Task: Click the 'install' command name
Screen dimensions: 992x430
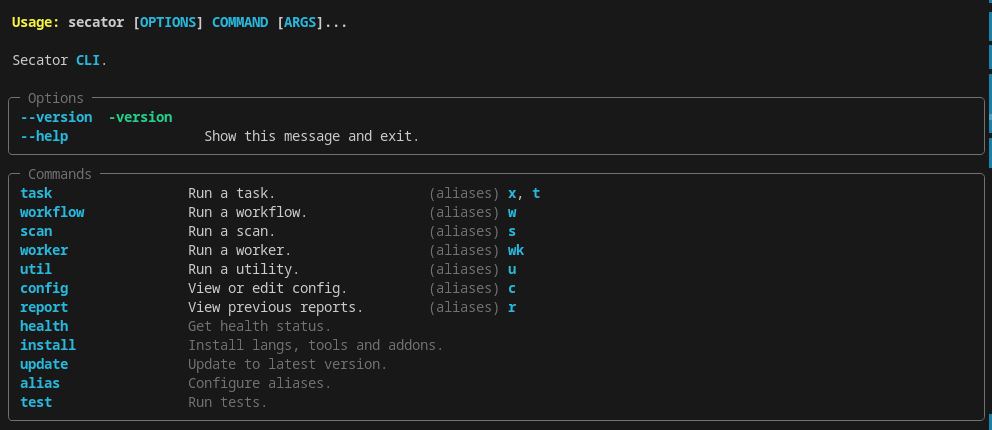Action: pos(48,345)
